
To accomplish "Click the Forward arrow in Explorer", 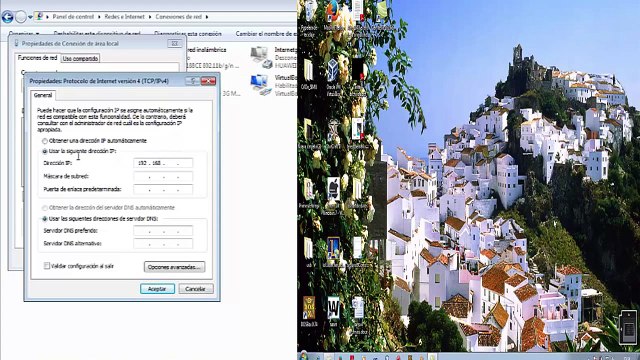I will pyautogui.click(x=21, y=17).
